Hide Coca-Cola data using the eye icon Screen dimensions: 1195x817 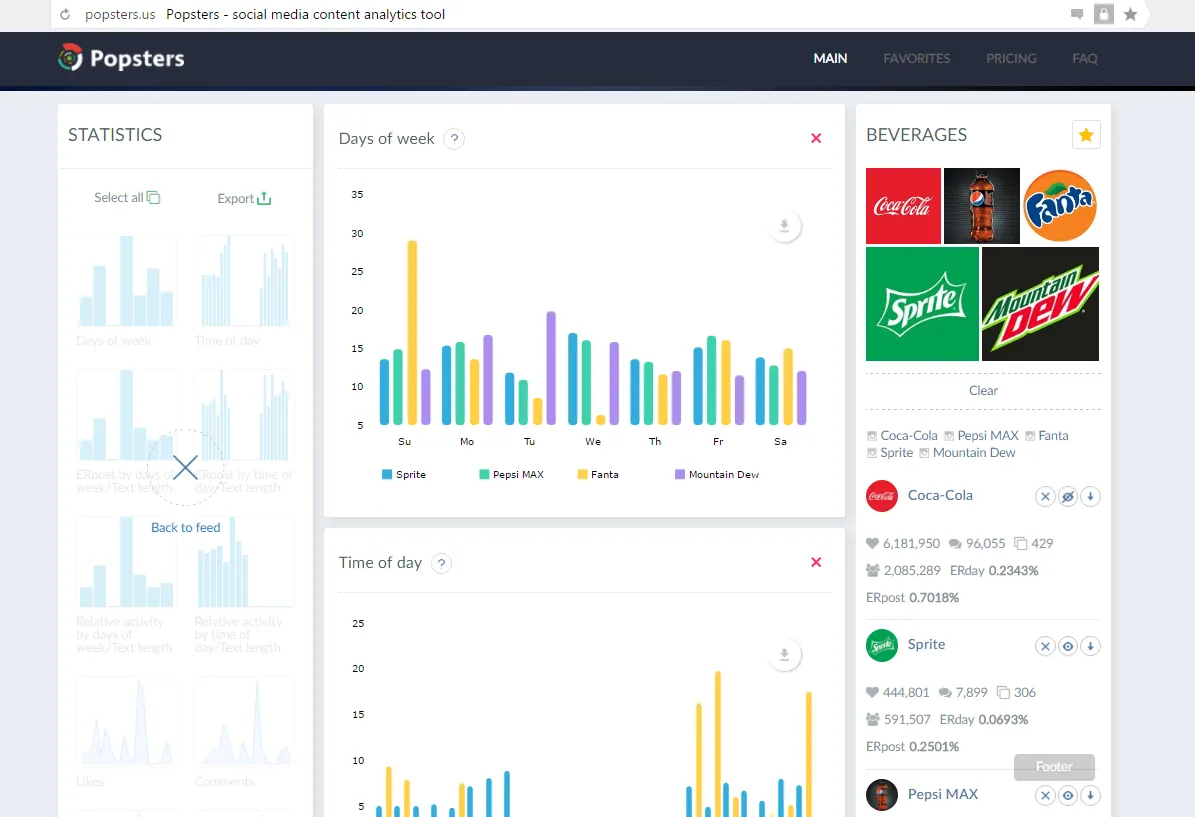(x=1068, y=496)
